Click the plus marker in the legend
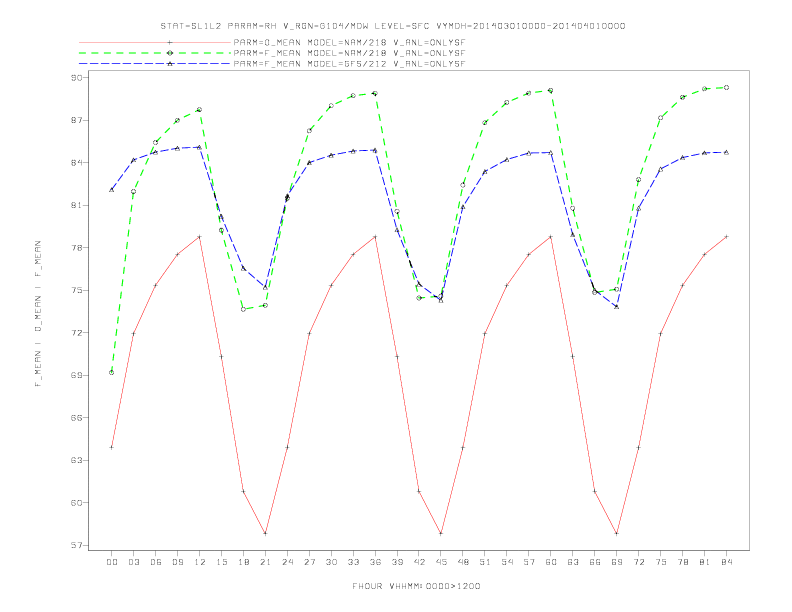The width and height of the screenshot is (792, 612). click(x=170, y=42)
